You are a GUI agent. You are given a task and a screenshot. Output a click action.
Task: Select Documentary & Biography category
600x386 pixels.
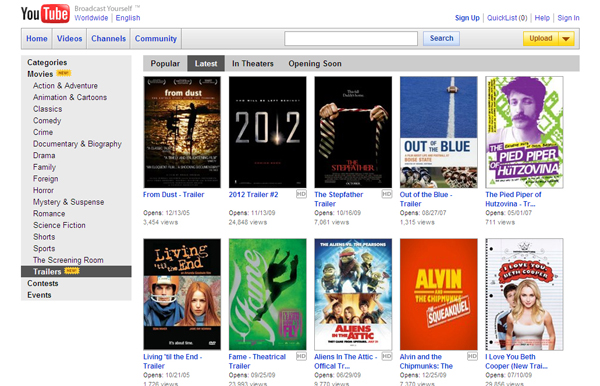tap(77, 144)
